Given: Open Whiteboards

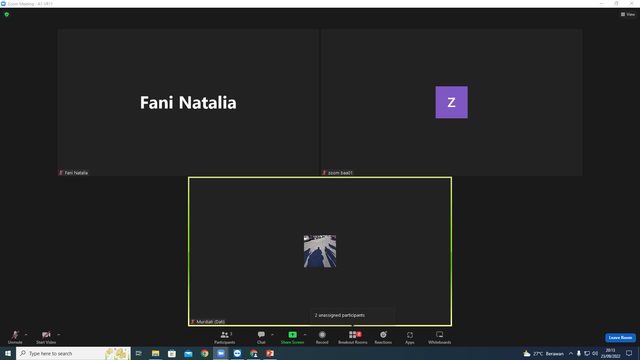Looking at the screenshot, I should (x=440, y=337).
